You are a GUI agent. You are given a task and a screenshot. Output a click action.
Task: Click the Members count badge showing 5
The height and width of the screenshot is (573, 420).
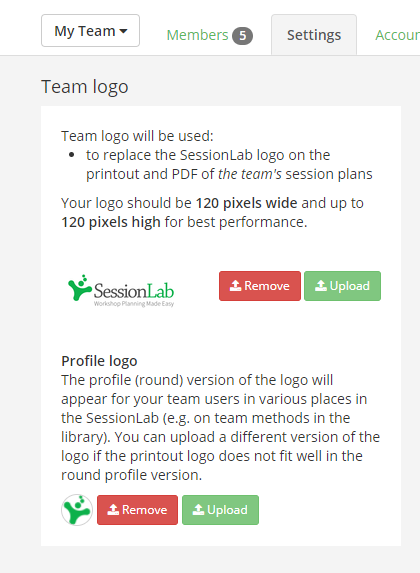tap(242, 36)
